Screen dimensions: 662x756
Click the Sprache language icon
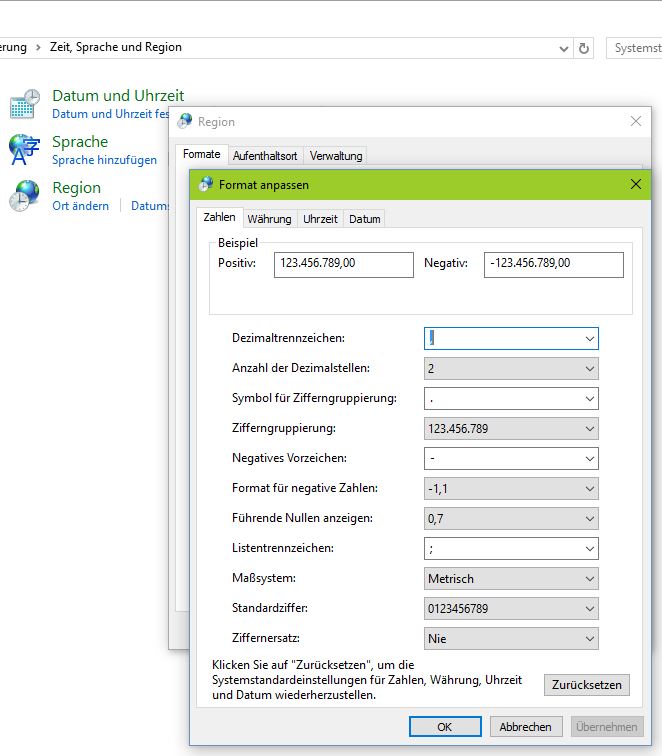24,150
